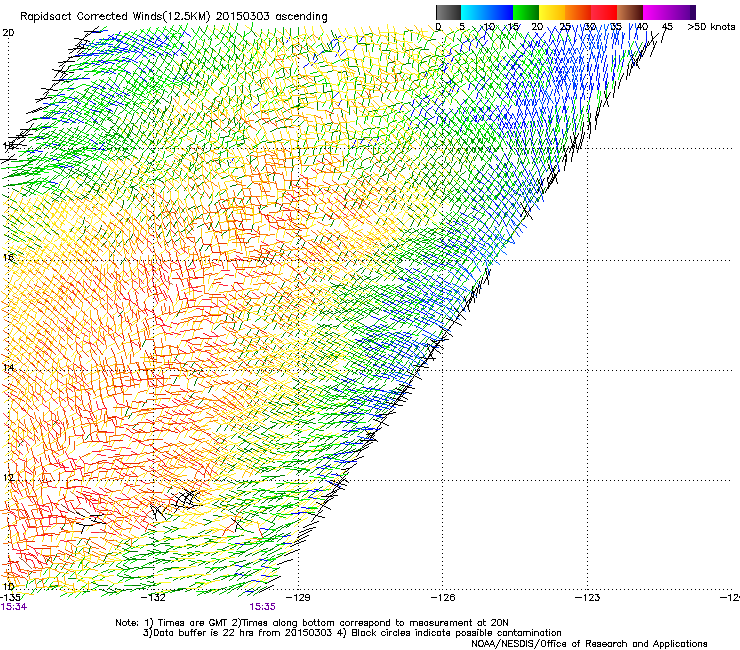Click the latitude '12' axis label
This screenshot has width=740, height=650.
click(x=8, y=478)
